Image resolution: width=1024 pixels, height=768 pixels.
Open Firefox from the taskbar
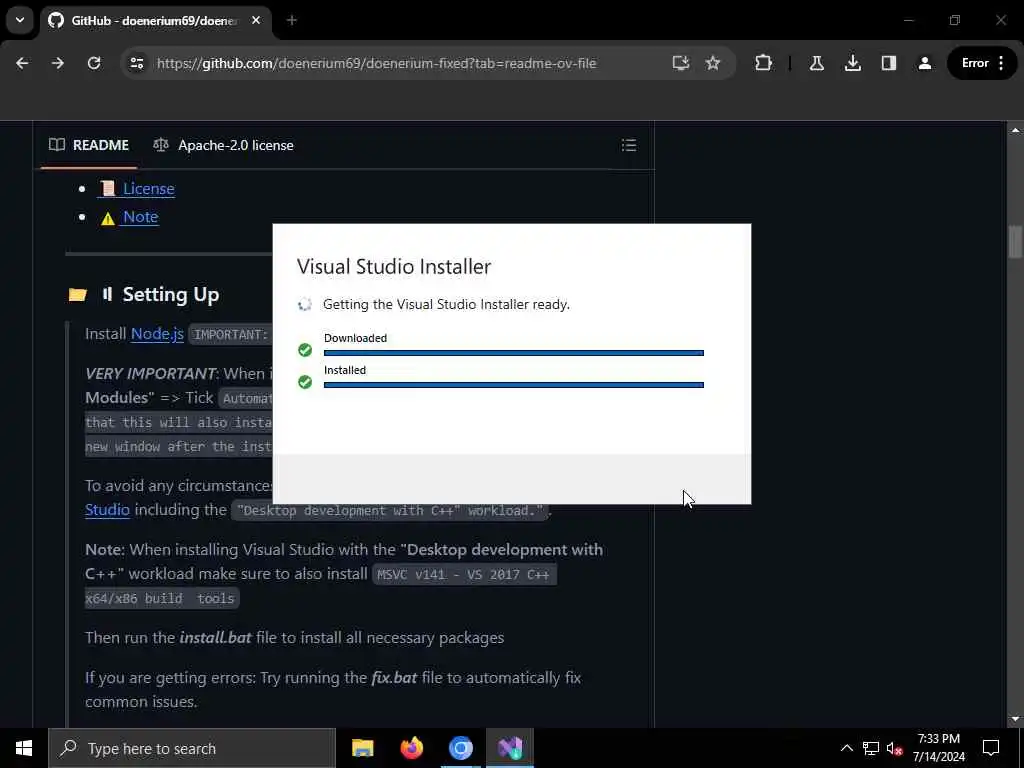(x=411, y=748)
